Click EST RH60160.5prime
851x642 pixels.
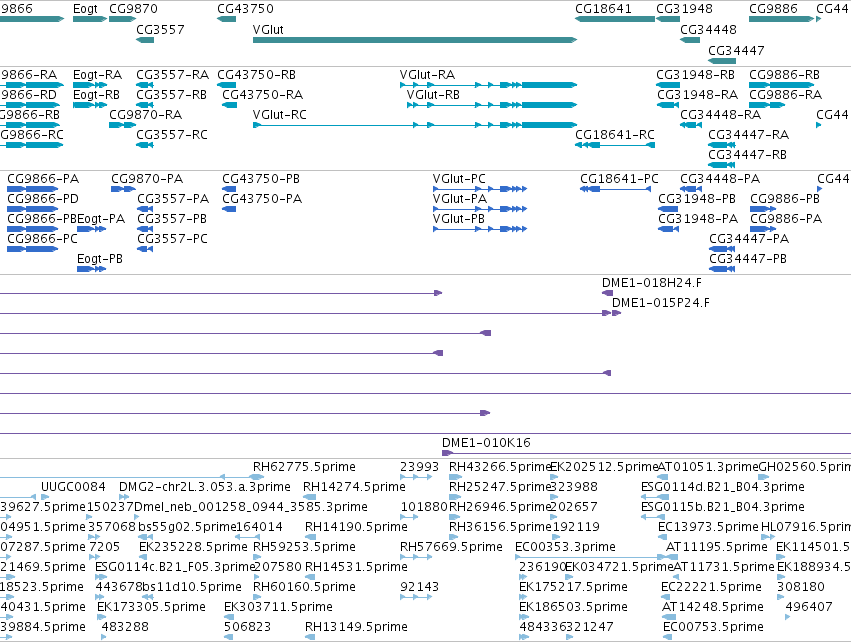(257, 597)
